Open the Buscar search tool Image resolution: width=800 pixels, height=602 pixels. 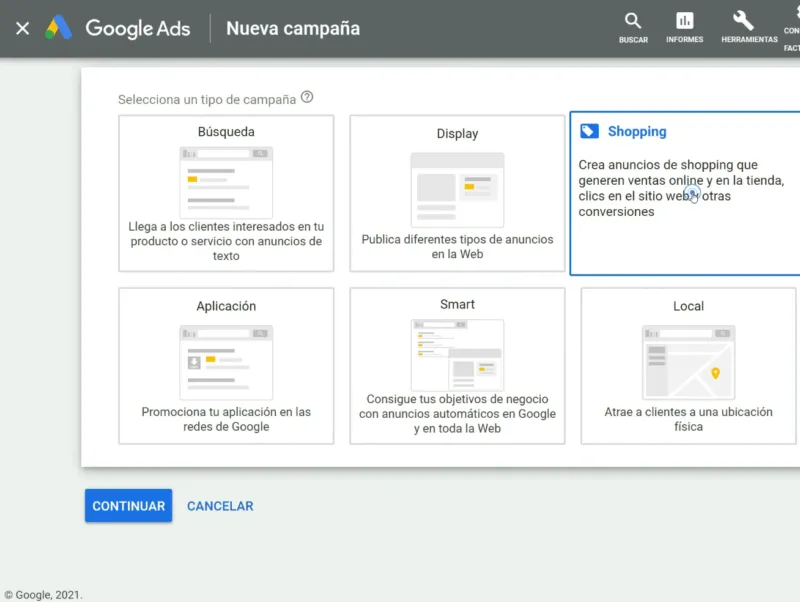tap(633, 28)
